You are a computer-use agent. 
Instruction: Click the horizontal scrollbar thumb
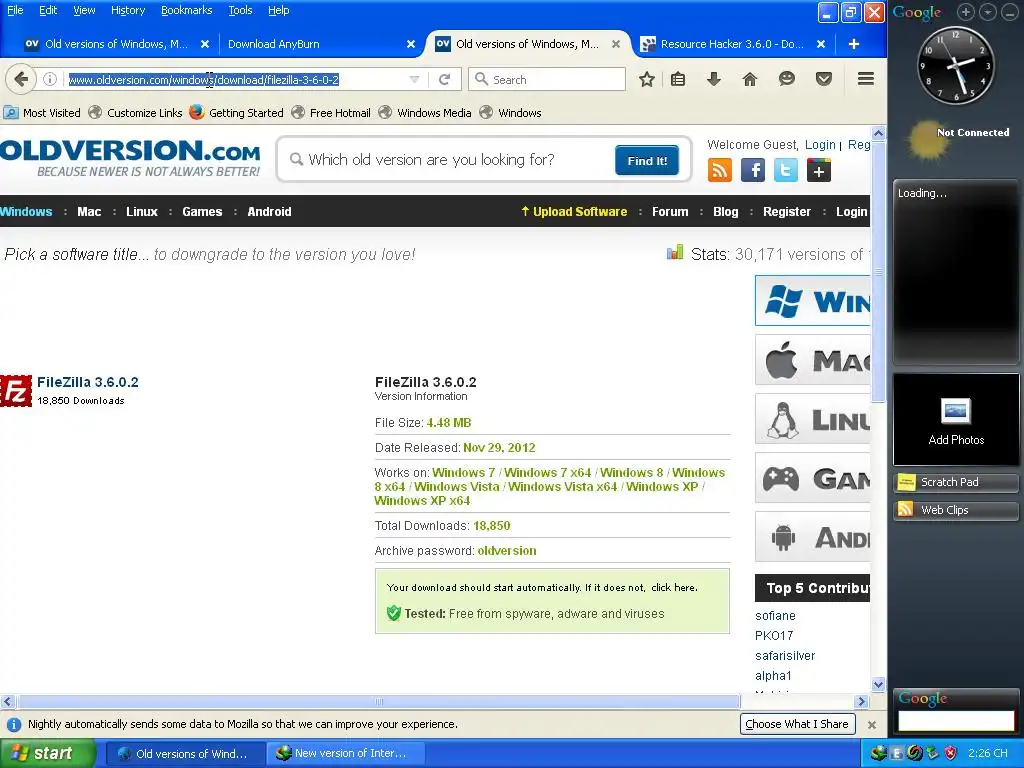click(379, 701)
